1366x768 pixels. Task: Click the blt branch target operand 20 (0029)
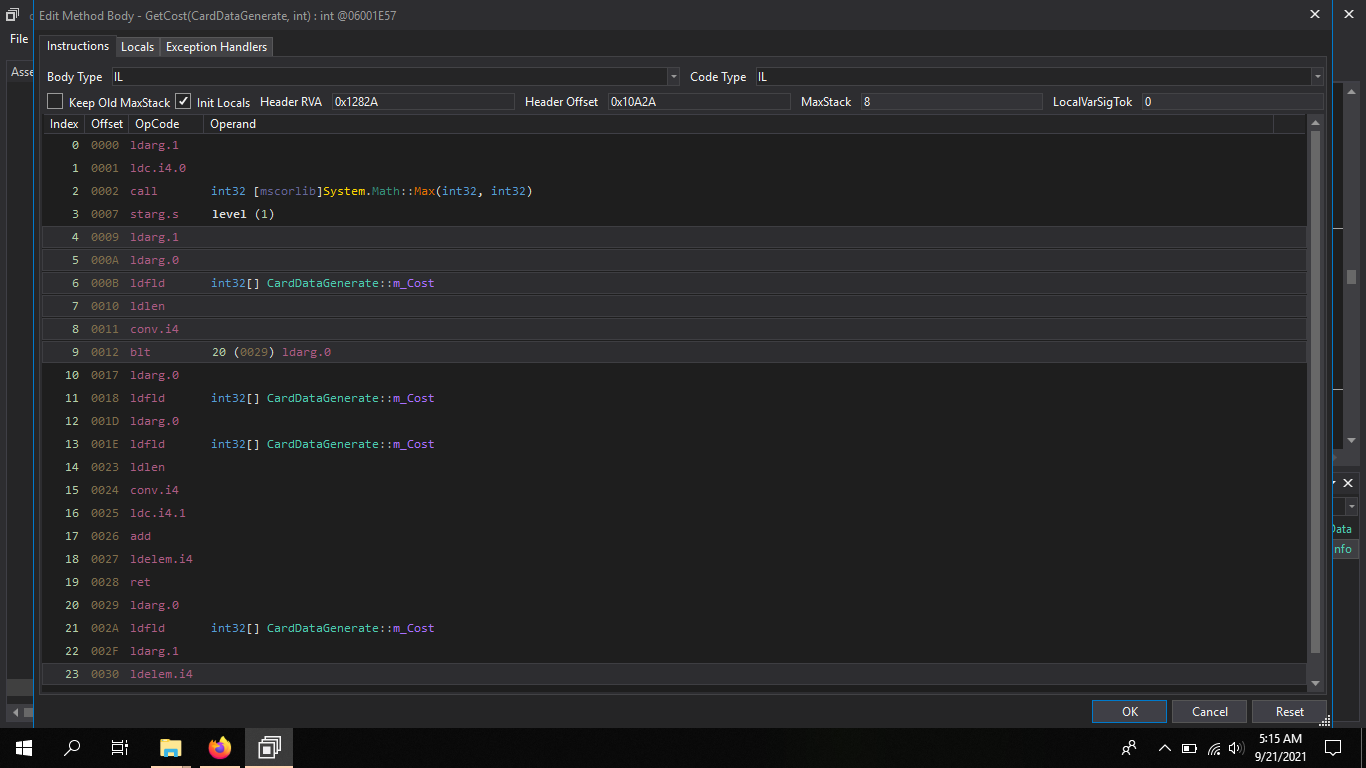coord(271,352)
